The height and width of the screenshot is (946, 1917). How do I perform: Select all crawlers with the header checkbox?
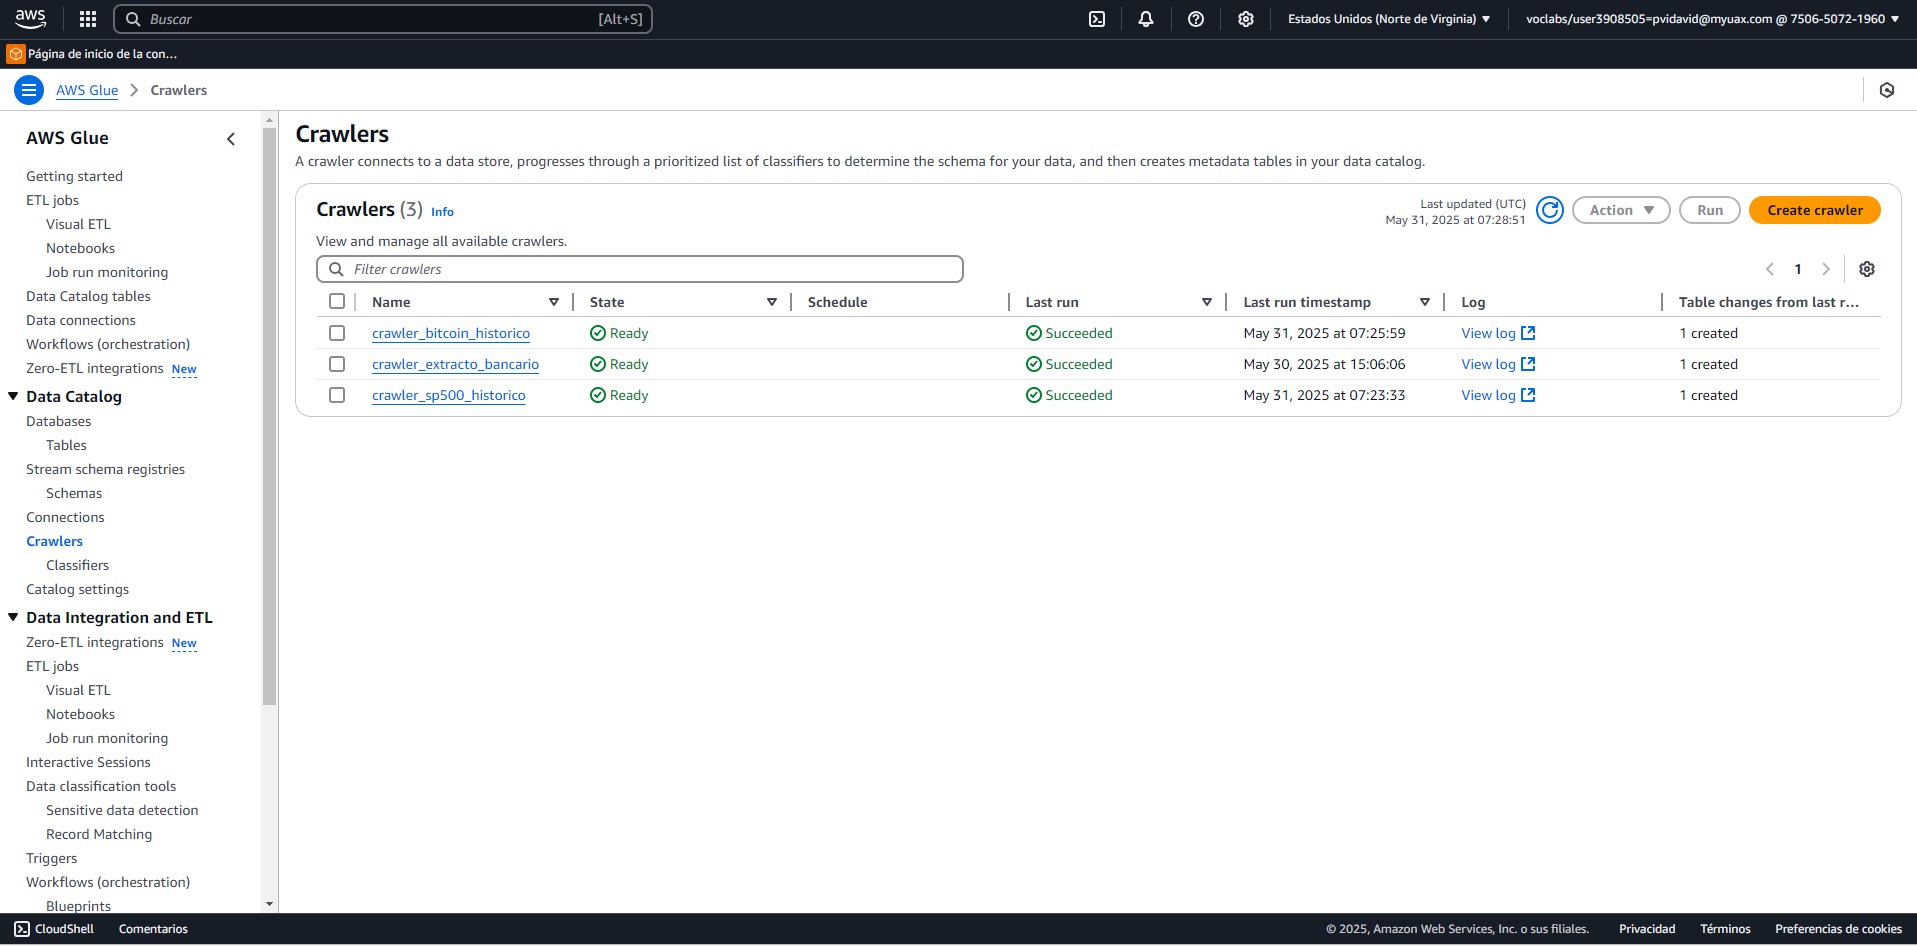coord(337,301)
